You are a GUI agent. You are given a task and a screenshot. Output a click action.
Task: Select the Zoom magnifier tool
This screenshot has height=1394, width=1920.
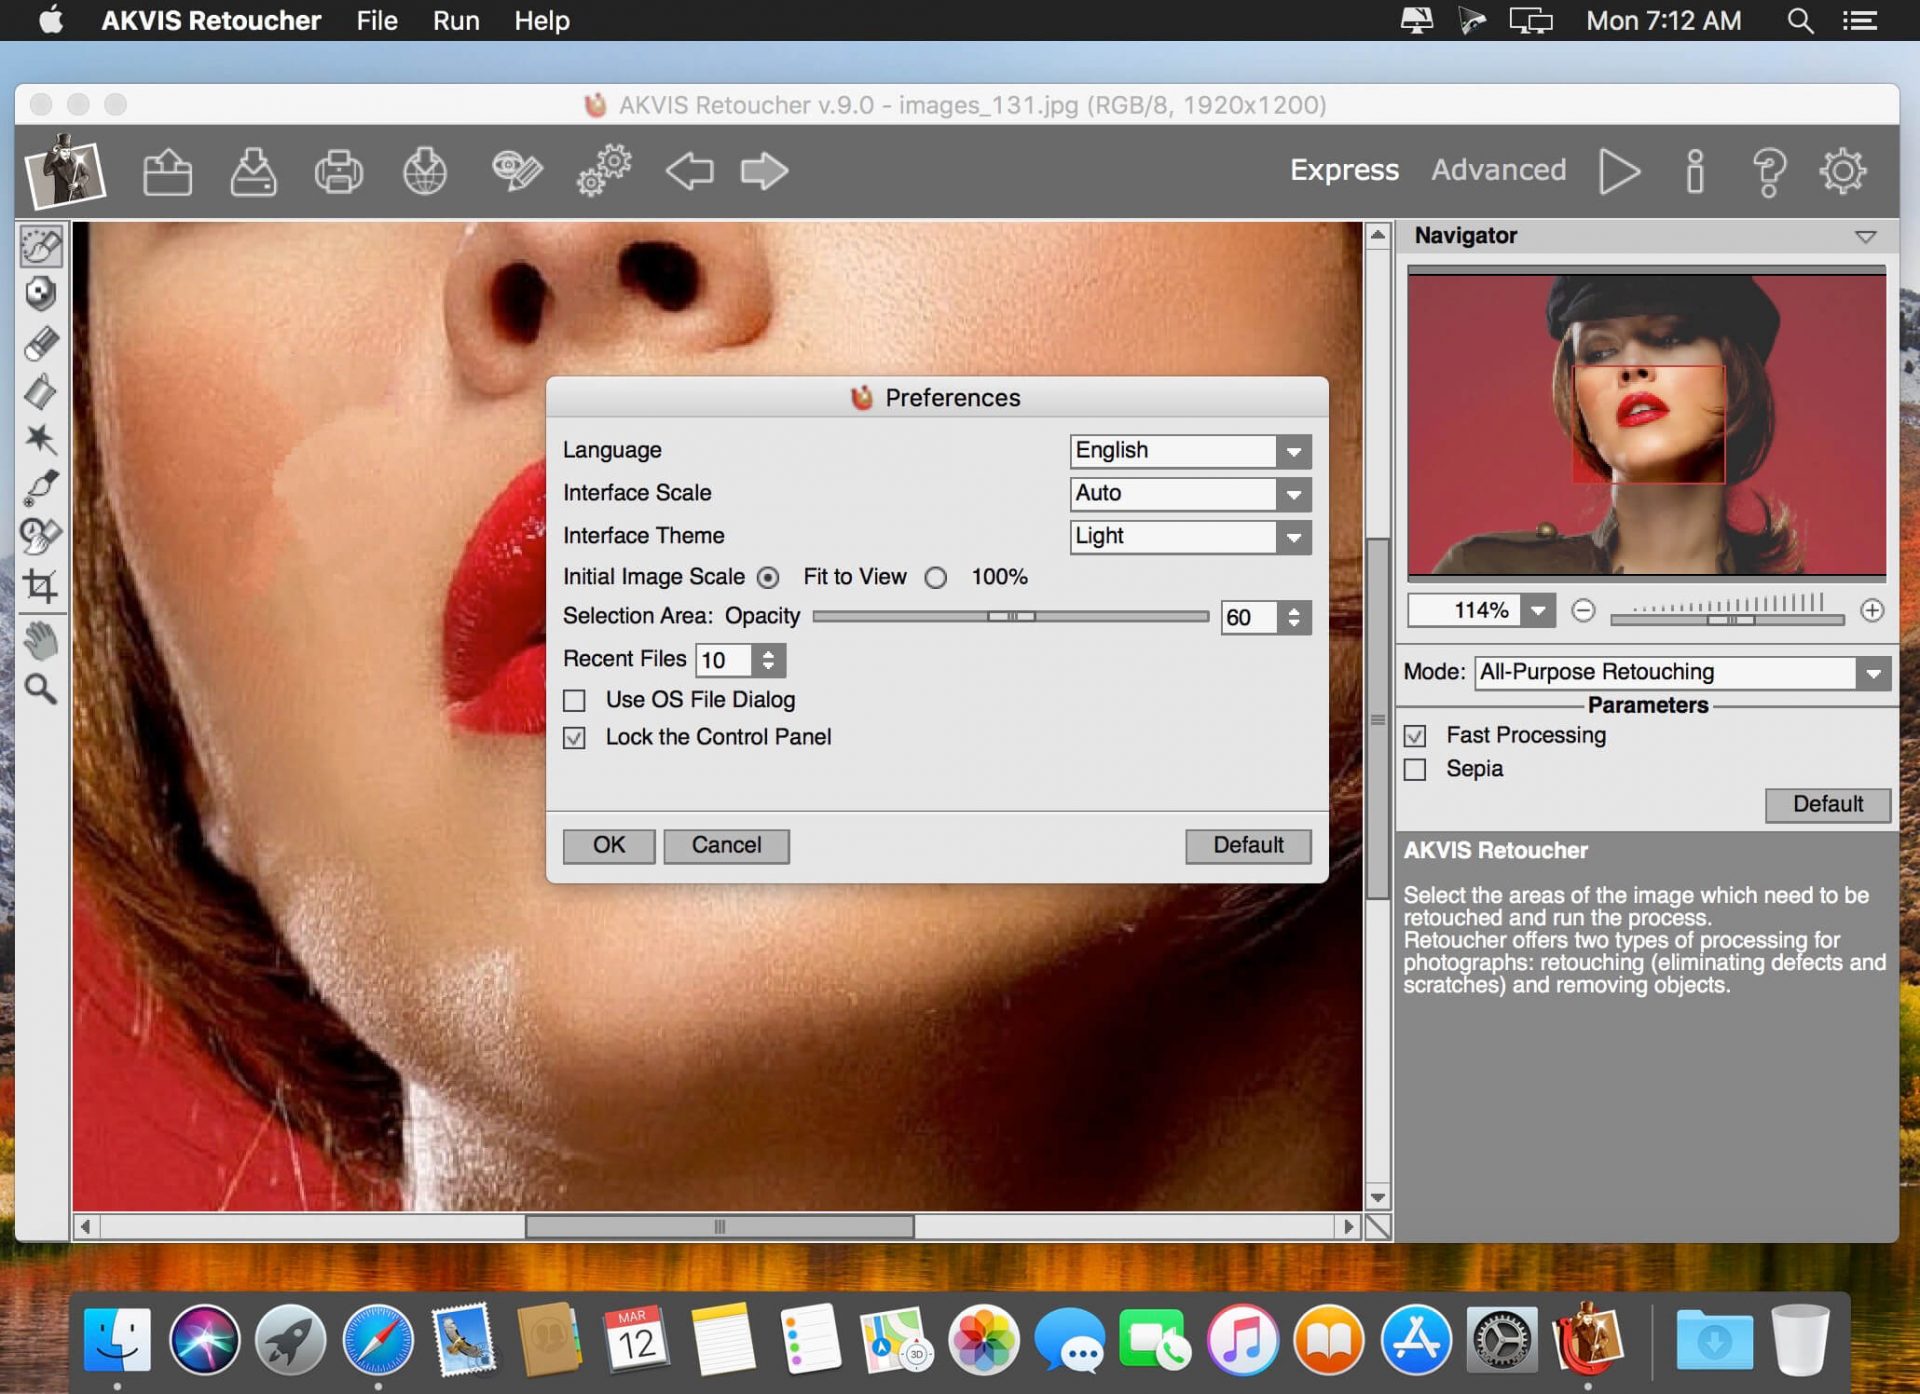pyautogui.click(x=41, y=689)
